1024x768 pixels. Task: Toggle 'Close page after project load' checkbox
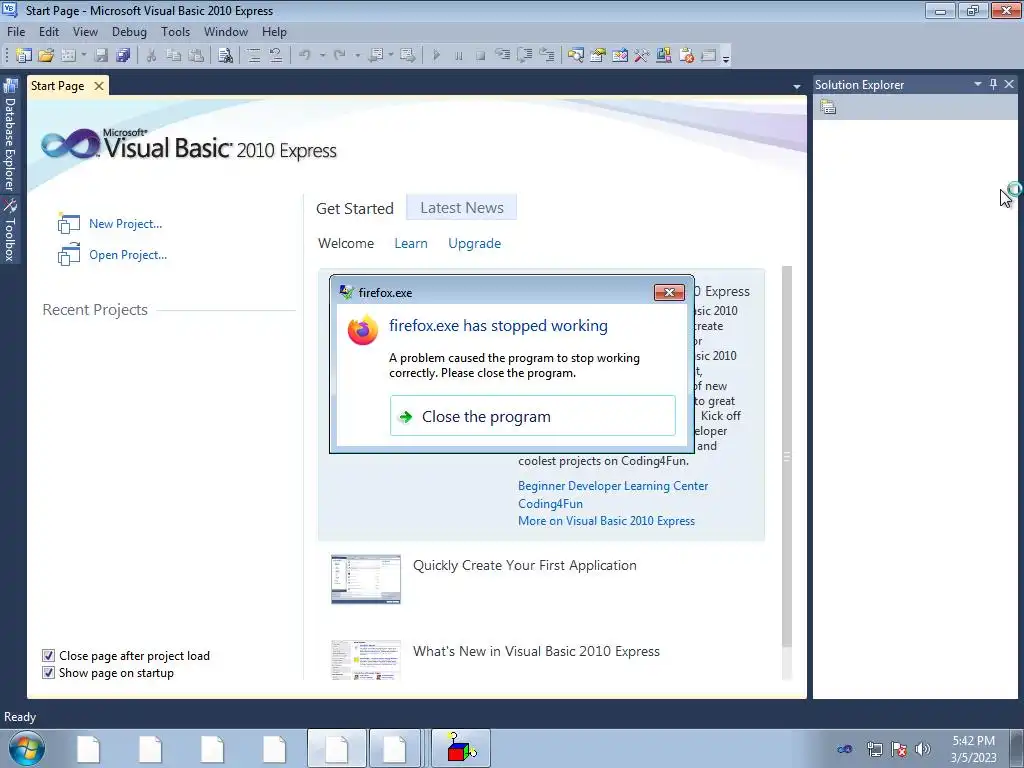[48, 655]
